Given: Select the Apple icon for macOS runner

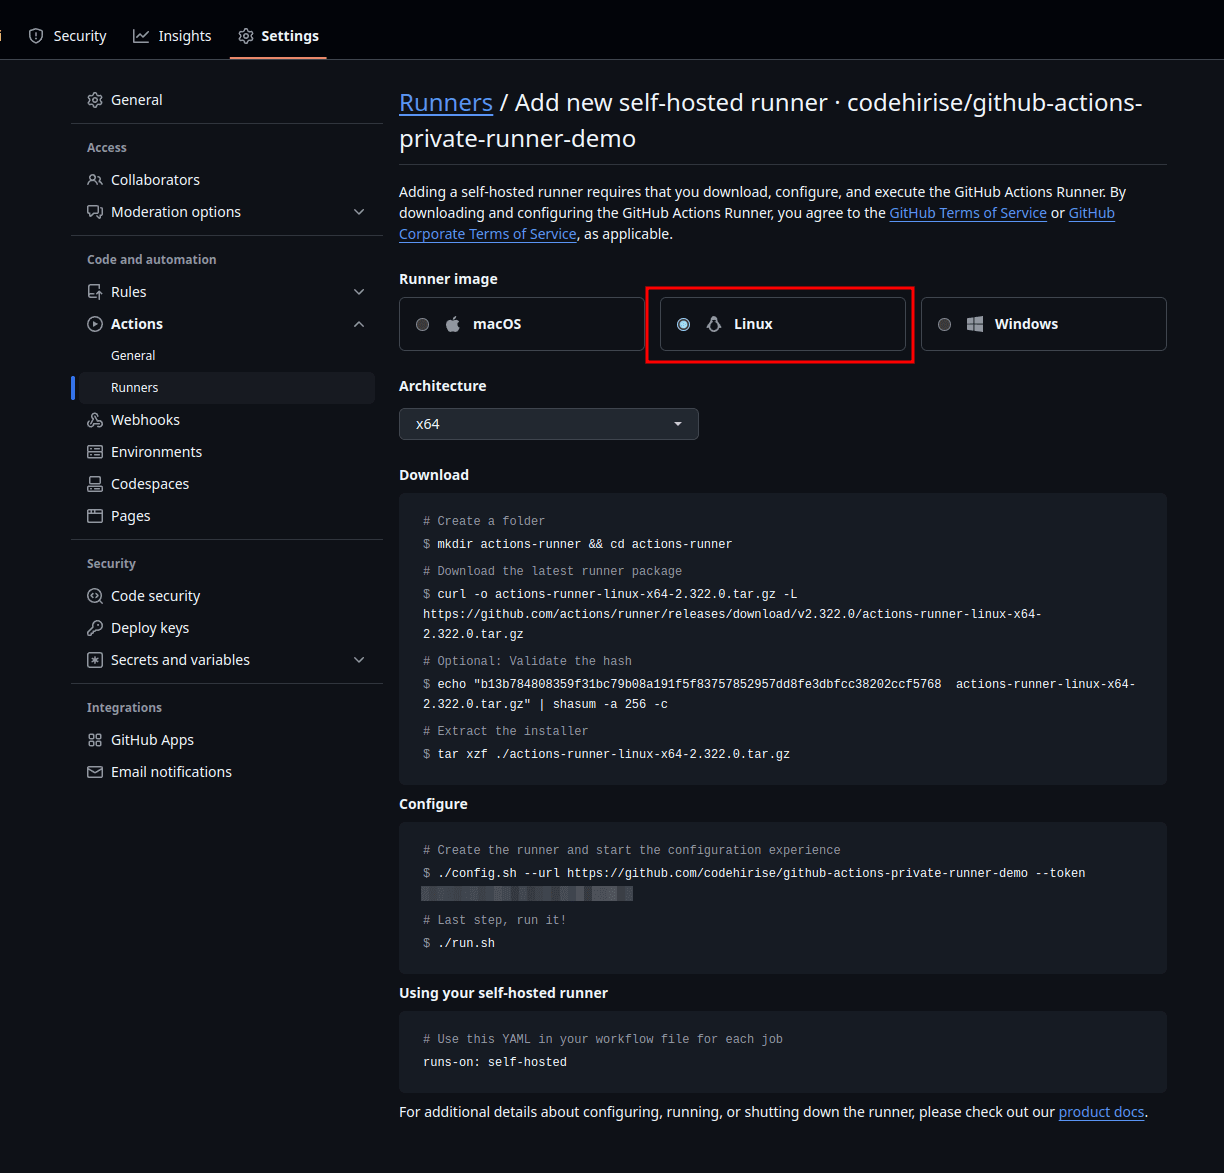Looking at the screenshot, I should point(452,323).
